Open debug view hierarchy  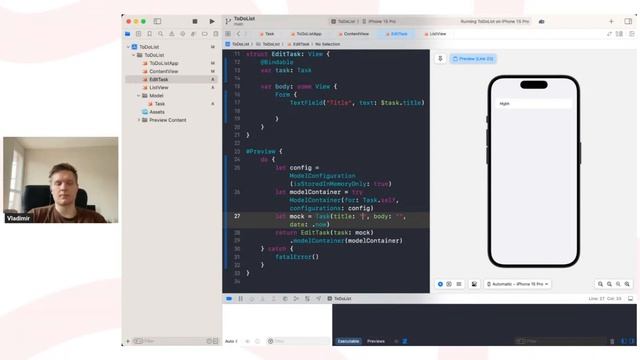coord(285,299)
